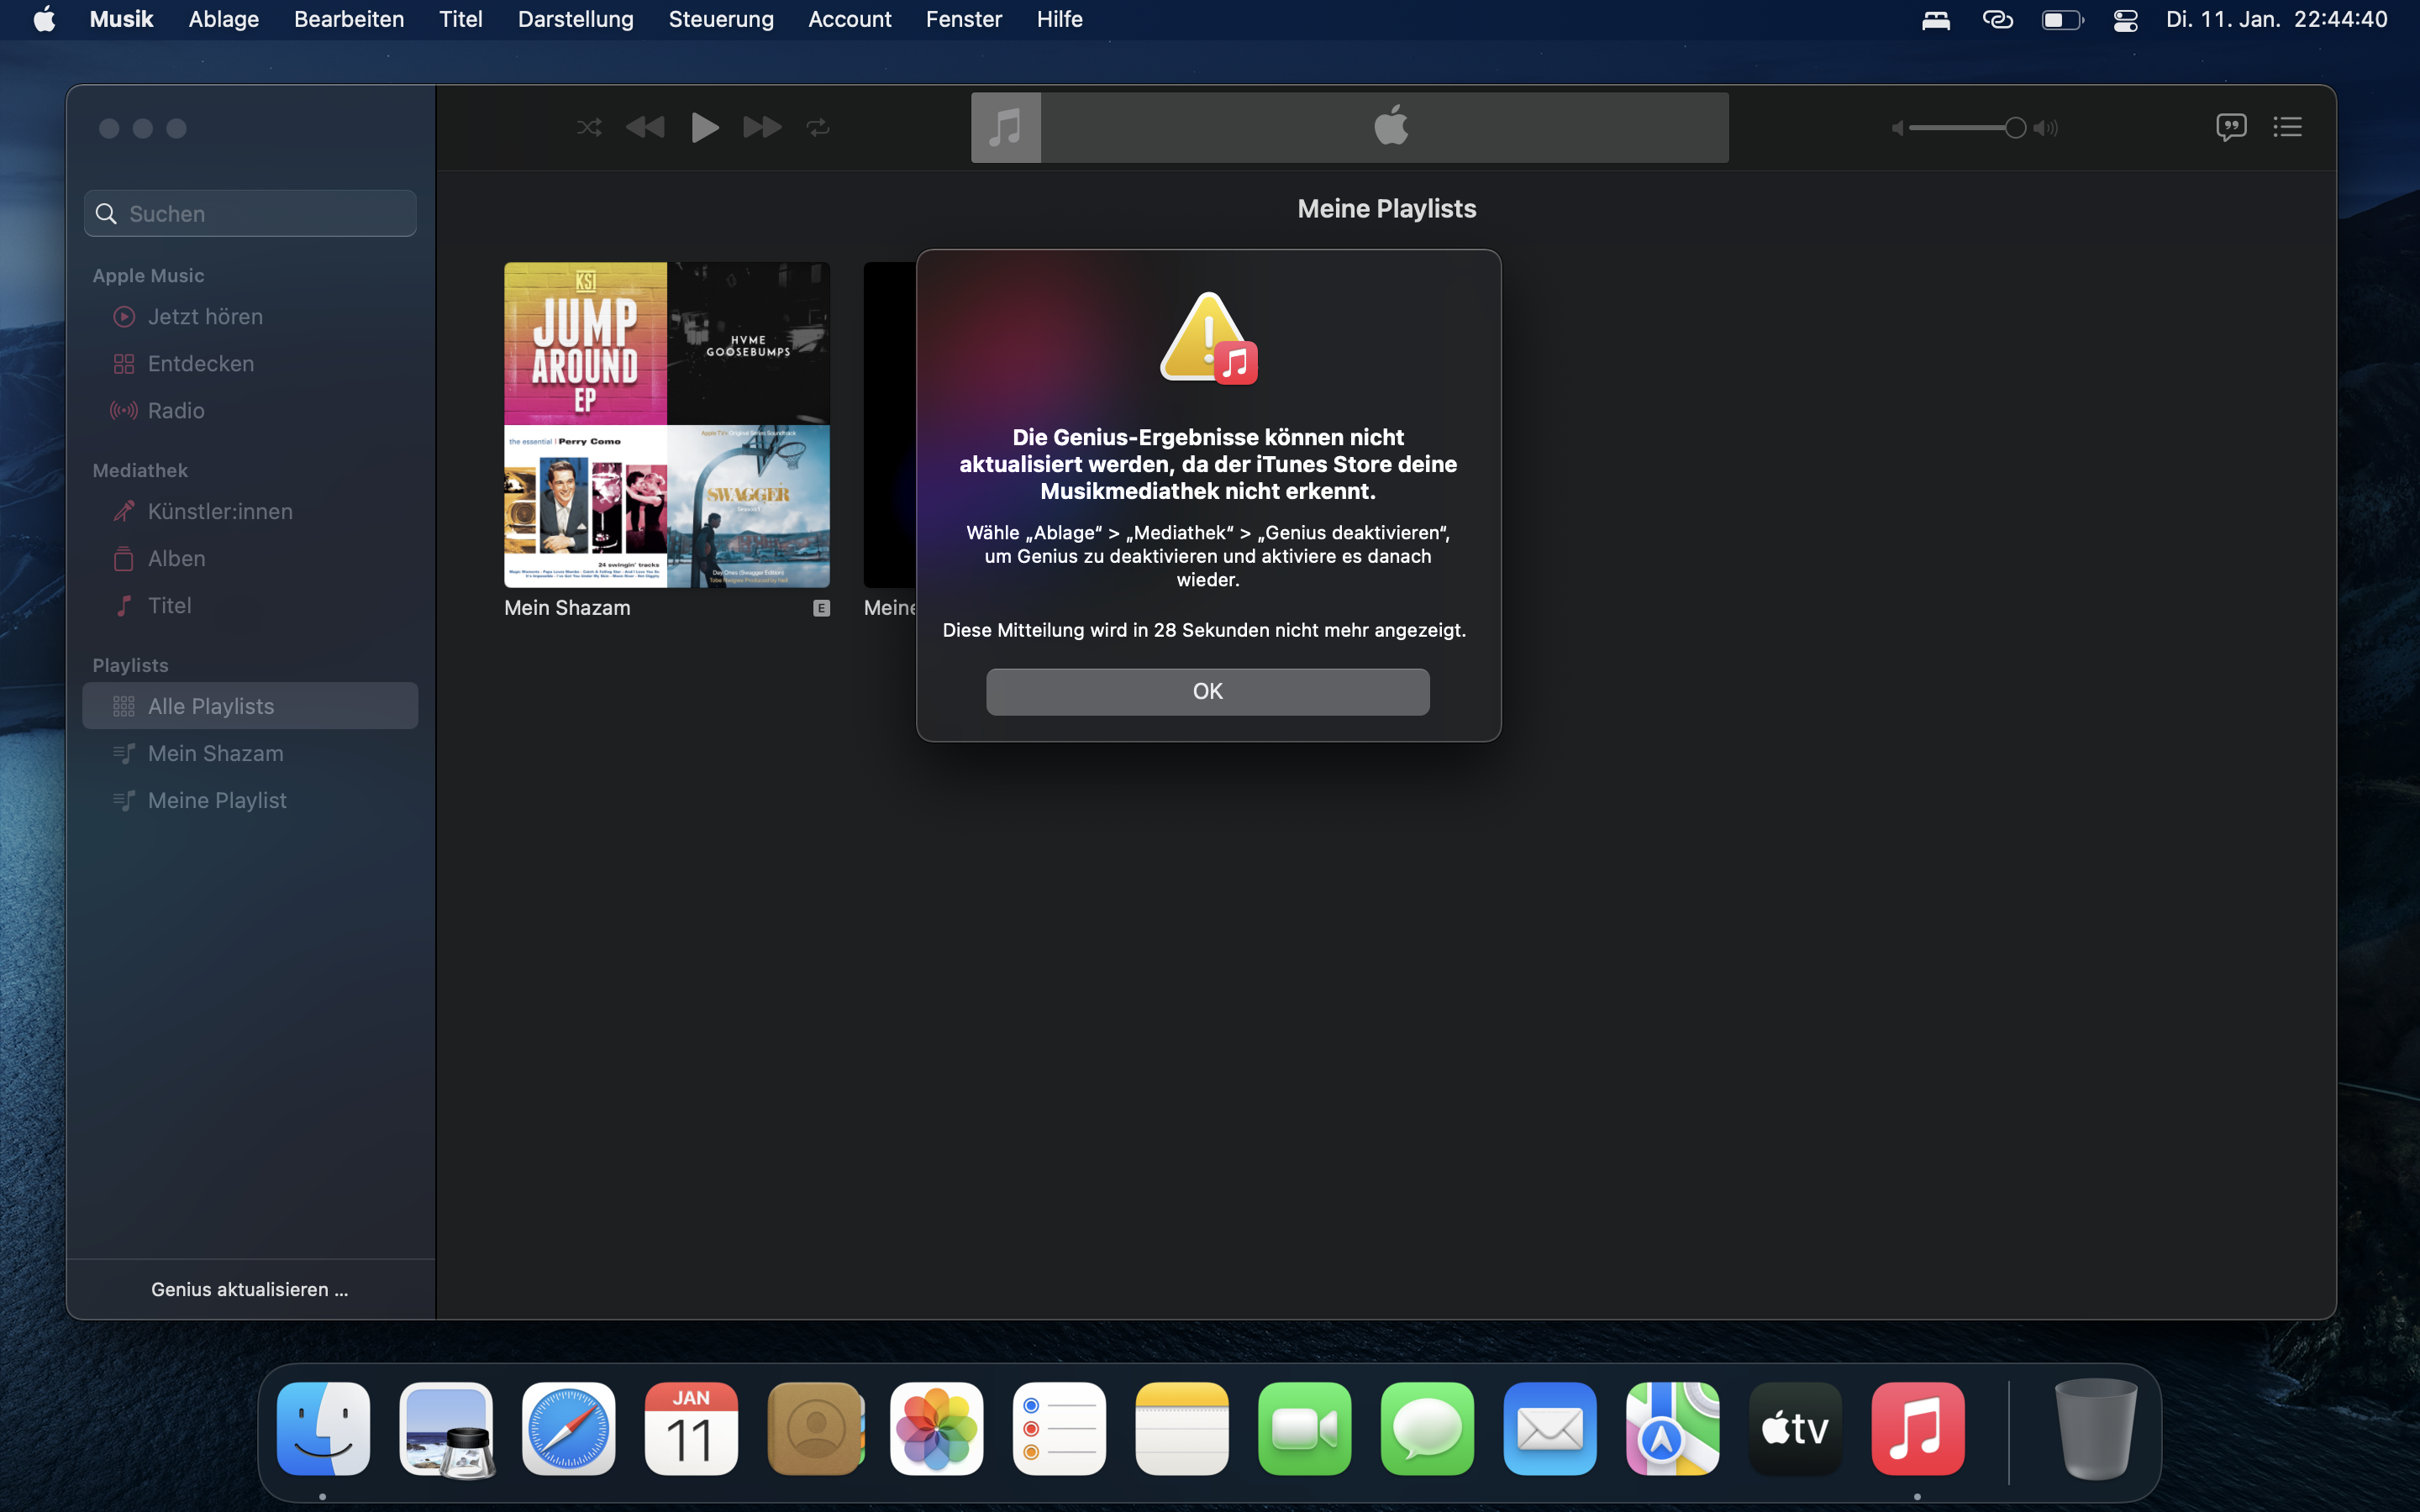Viewport: 2420px width, 1512px height.
Task: Click OK in the Genius alert
Action: (1207, 692)
